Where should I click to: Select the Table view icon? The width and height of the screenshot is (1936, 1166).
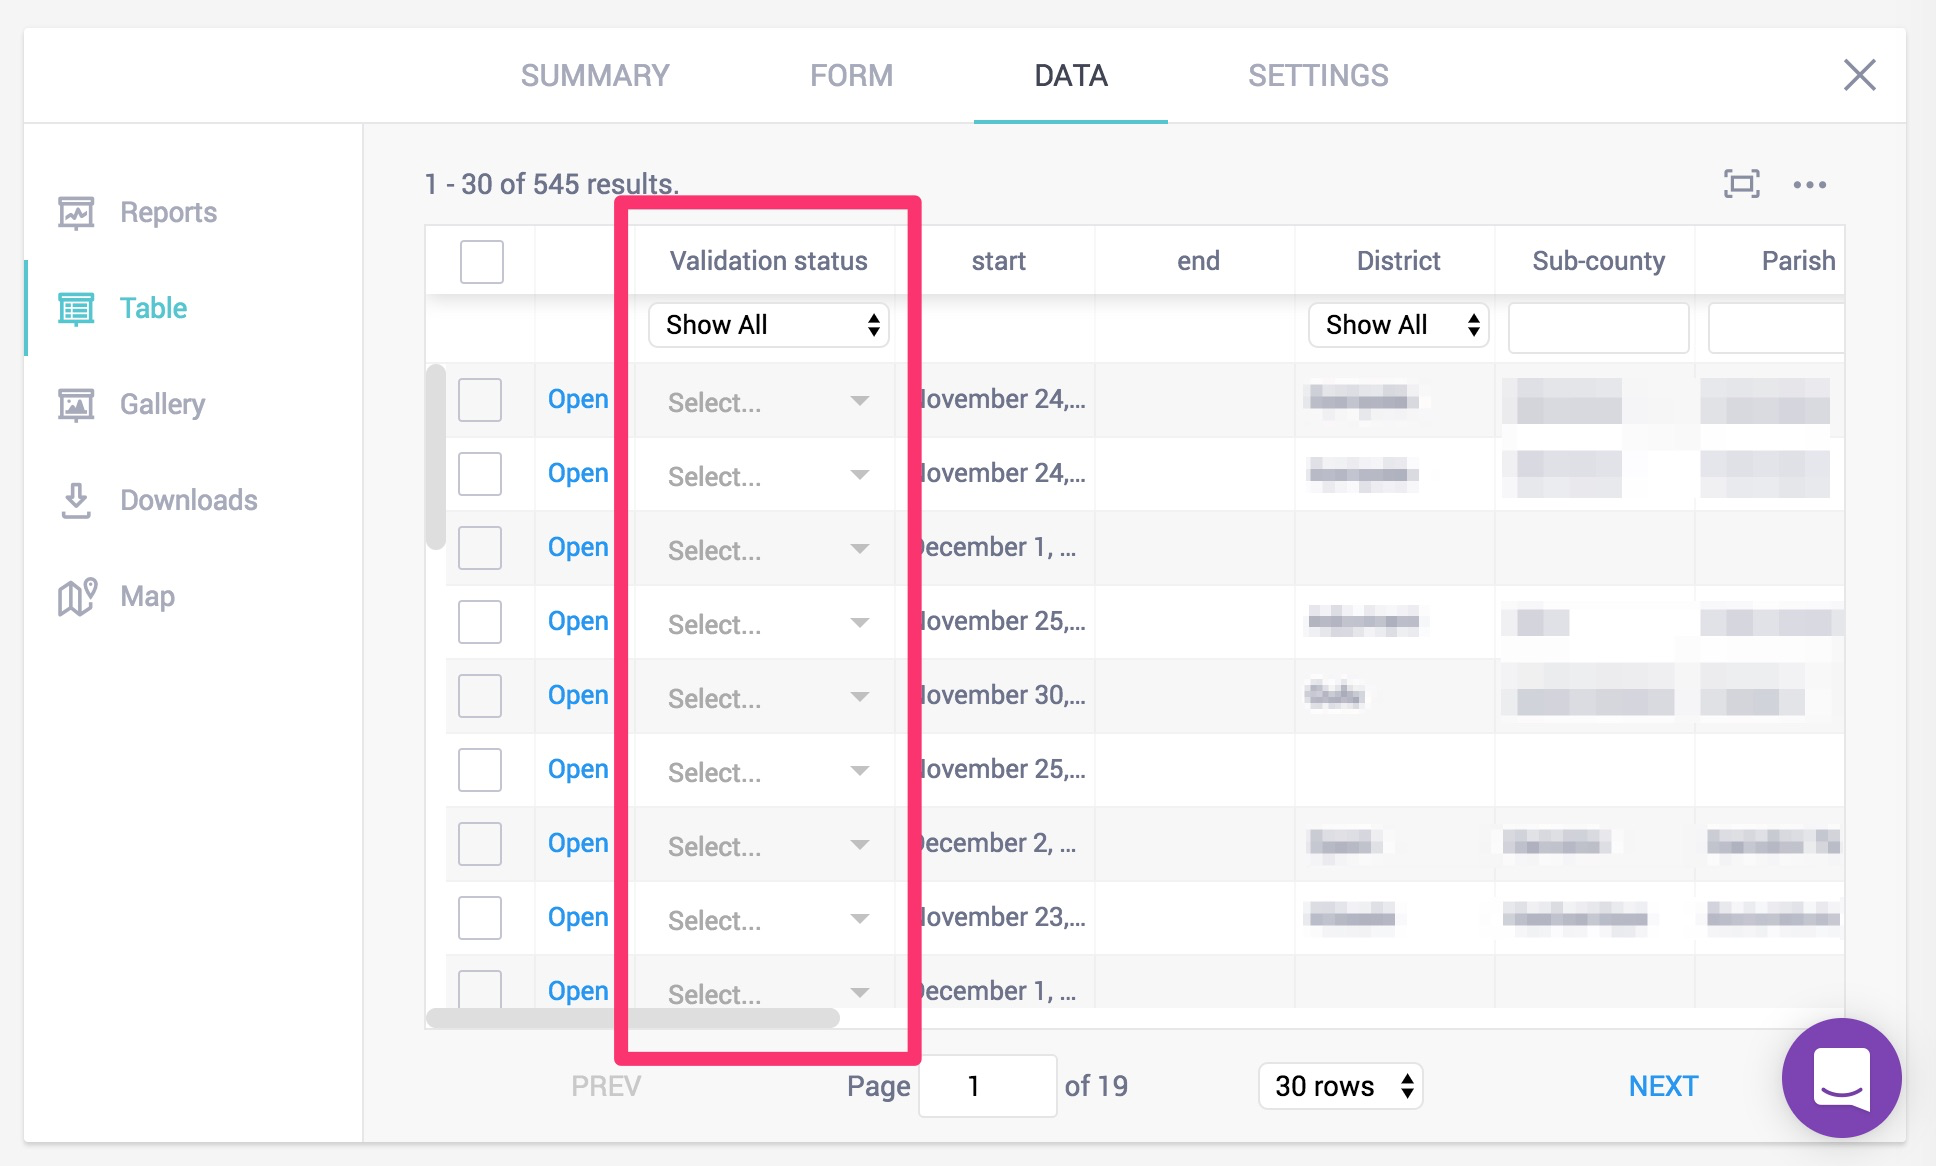(x=76, y=308)
